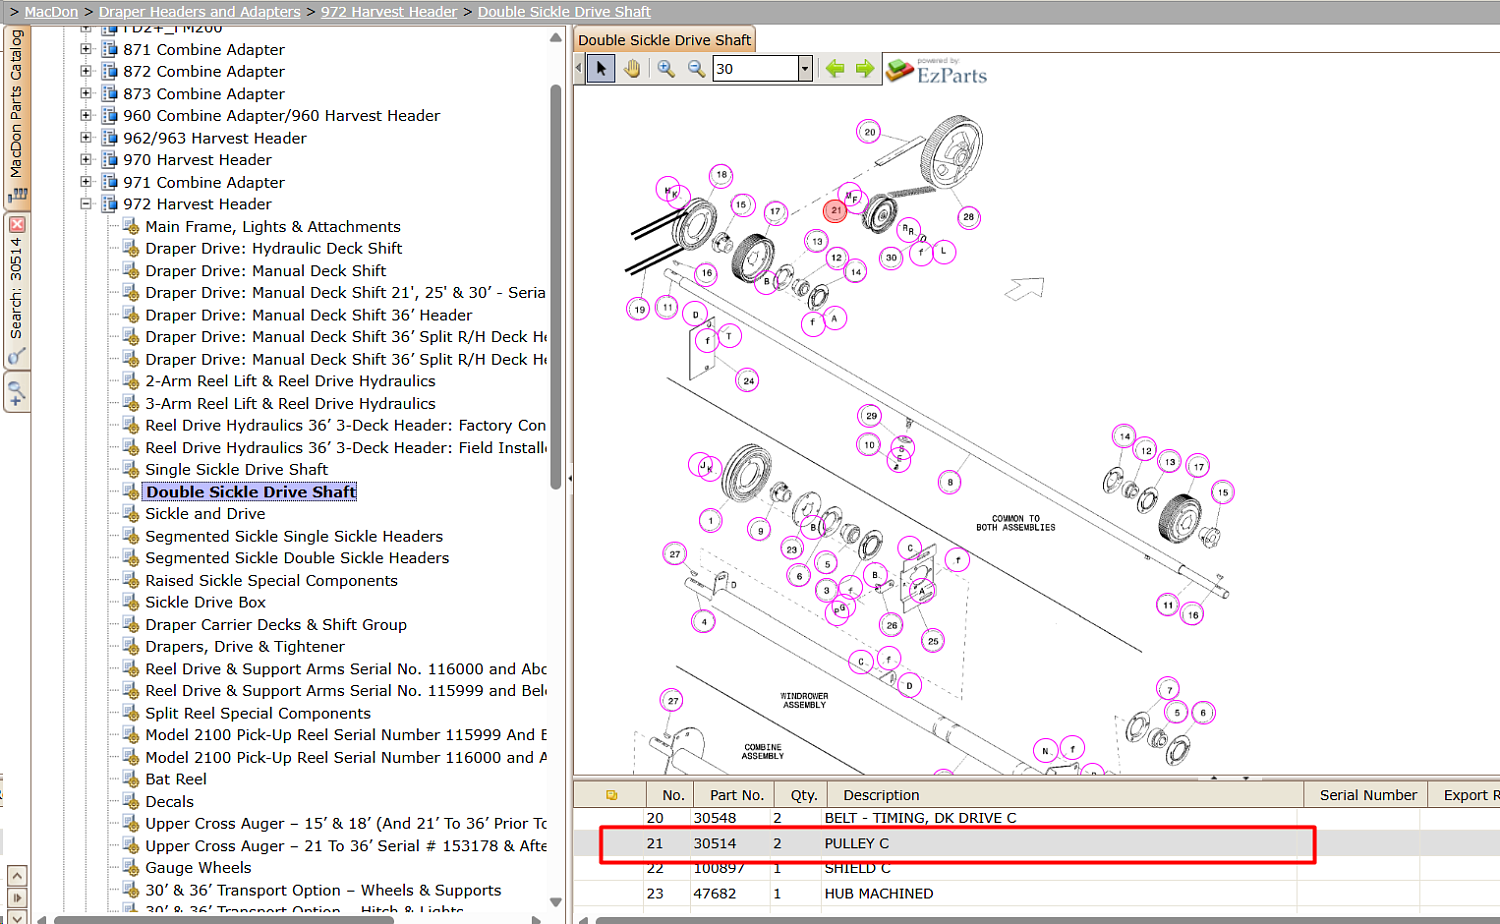Screen dimensions: 1500x924
Task: Select the Double Sickle Drive Shaft diagram tab
Action: 664,40
